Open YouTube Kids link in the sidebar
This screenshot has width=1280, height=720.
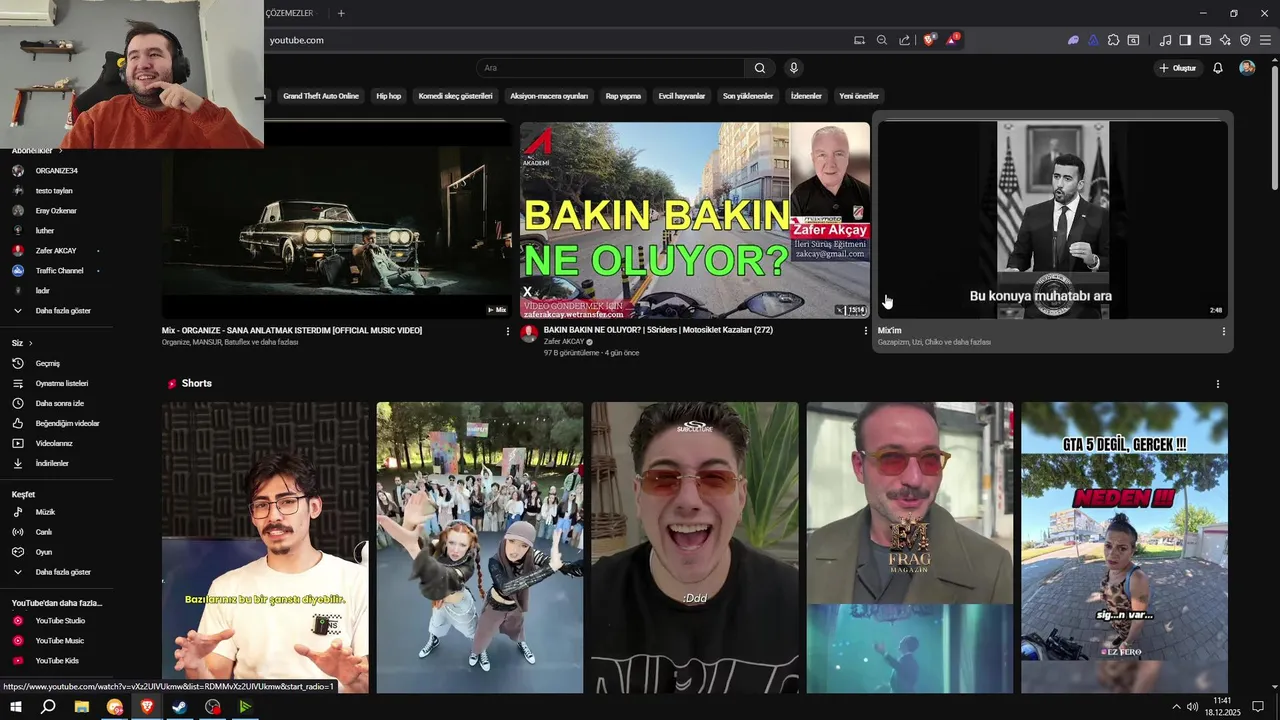click(56, 661)
